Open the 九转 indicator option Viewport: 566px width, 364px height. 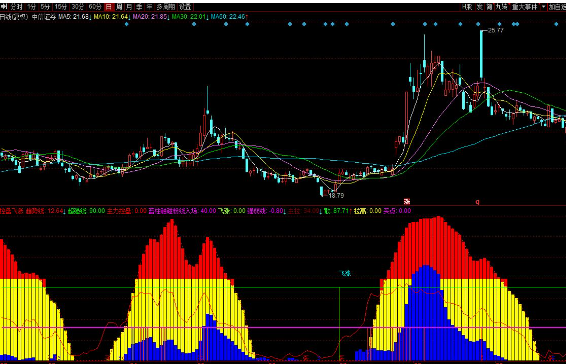pyautogui.click(x=502, y=7)
